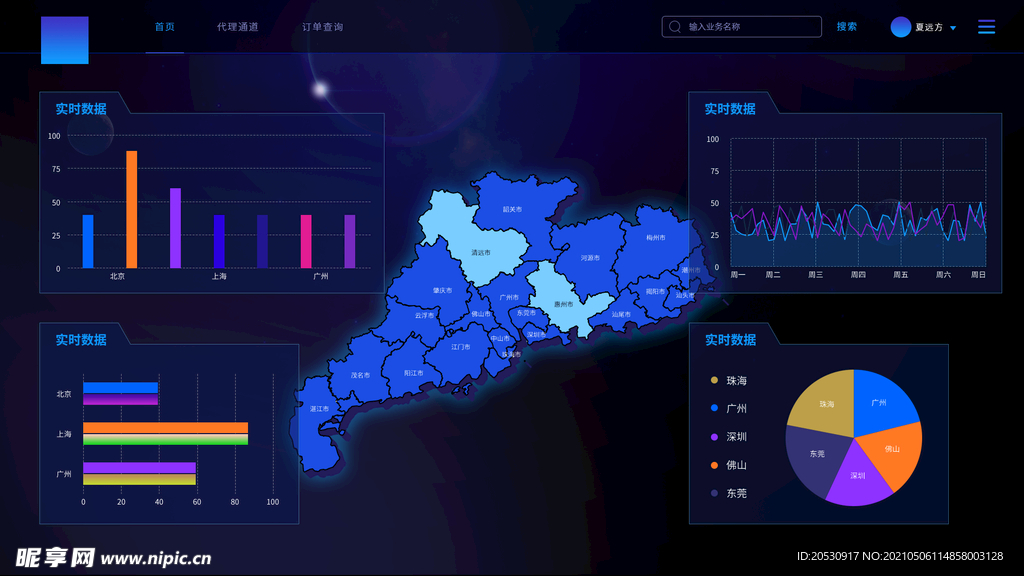Click the 夏远方 username

coord(929,27)
